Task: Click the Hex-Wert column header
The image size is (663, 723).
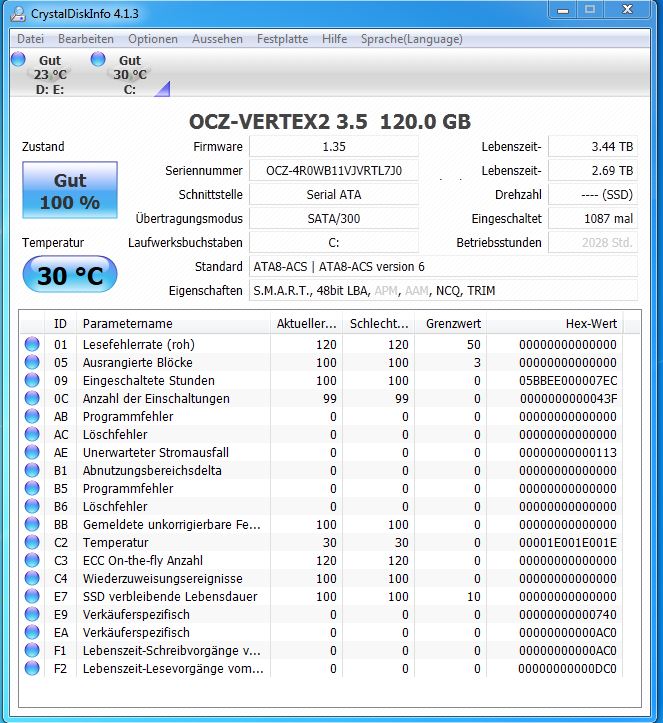Action: tap(554, 324)
